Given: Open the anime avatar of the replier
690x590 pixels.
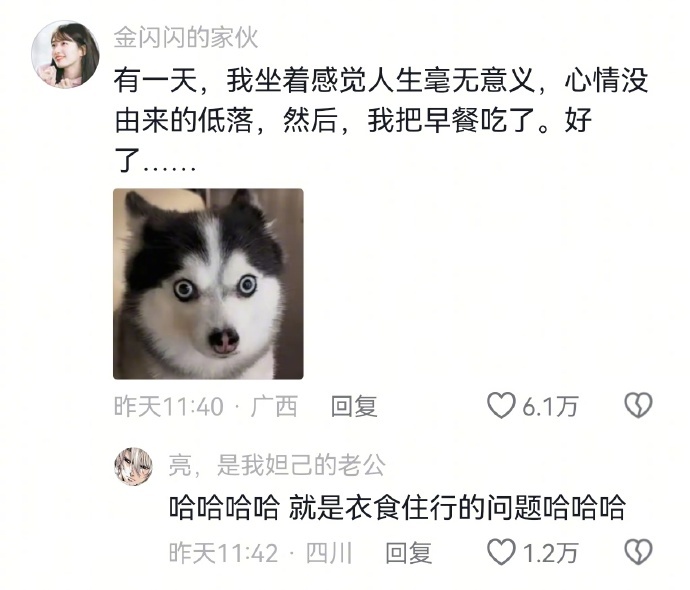Looking at the screenshot, I should (134, 467).
